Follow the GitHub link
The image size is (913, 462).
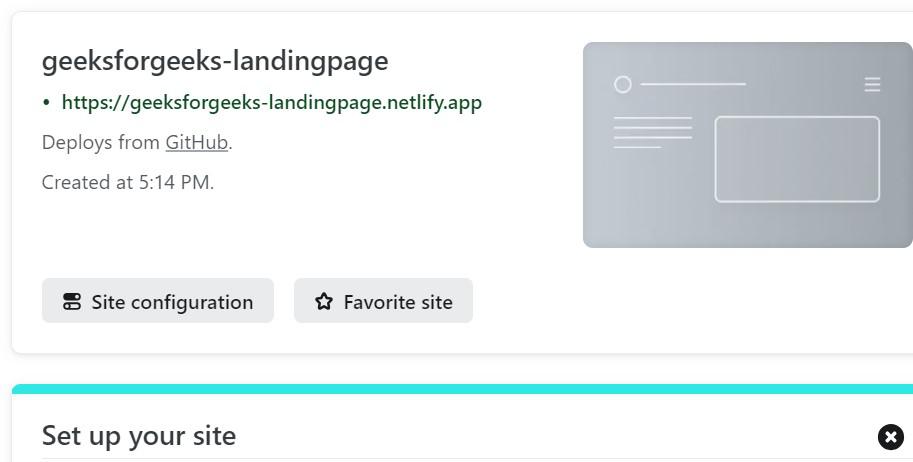tap(196, 142)
